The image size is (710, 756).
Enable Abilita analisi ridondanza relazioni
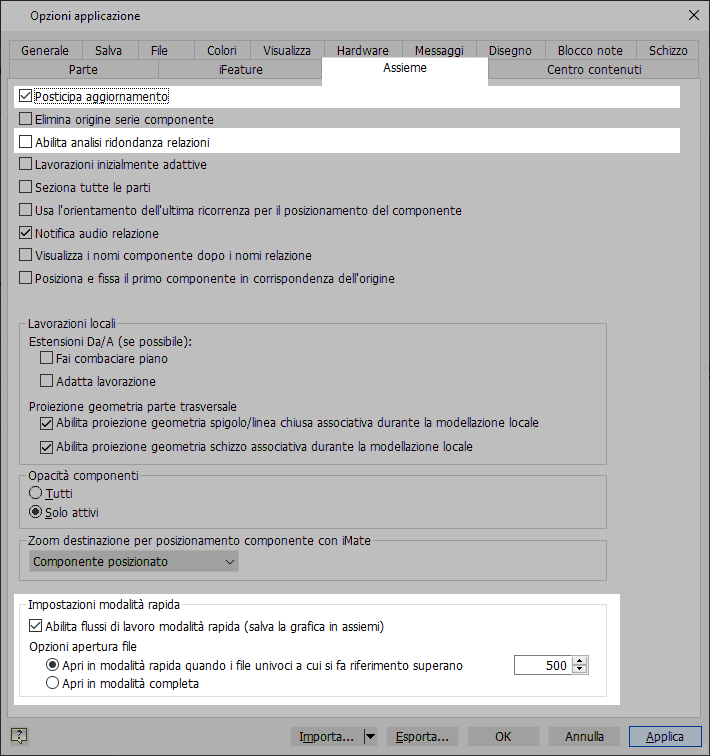26,142
